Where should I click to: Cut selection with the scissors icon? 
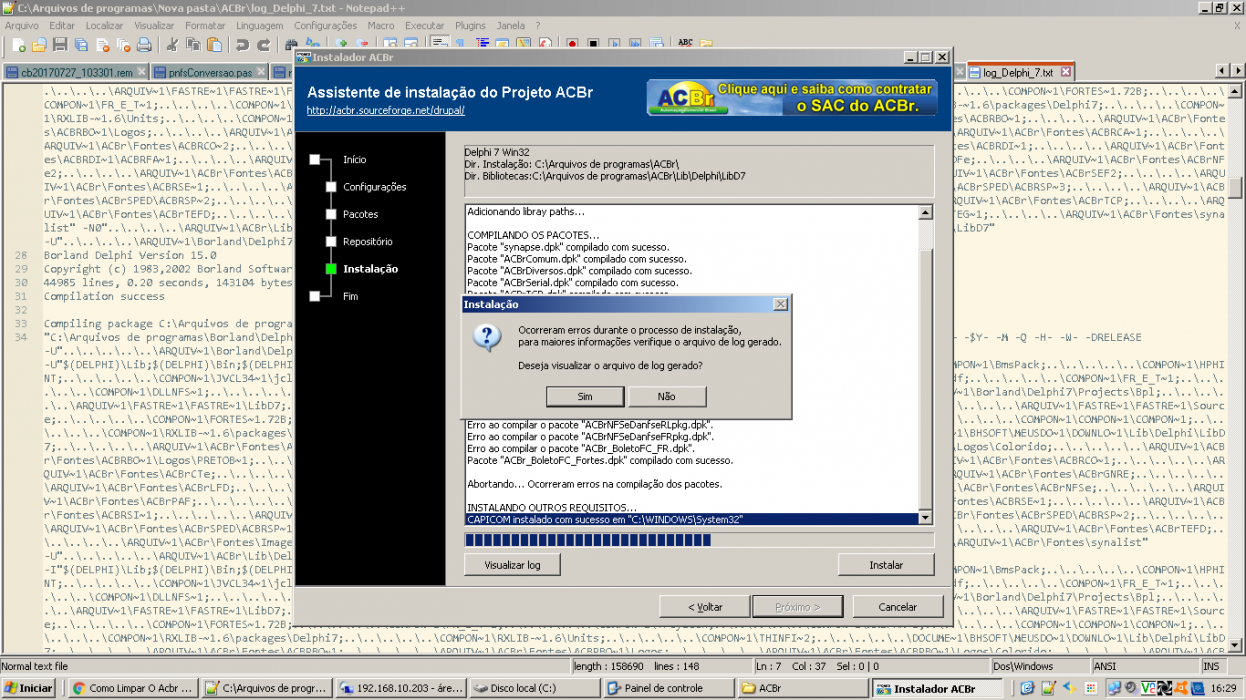(173, 45)
